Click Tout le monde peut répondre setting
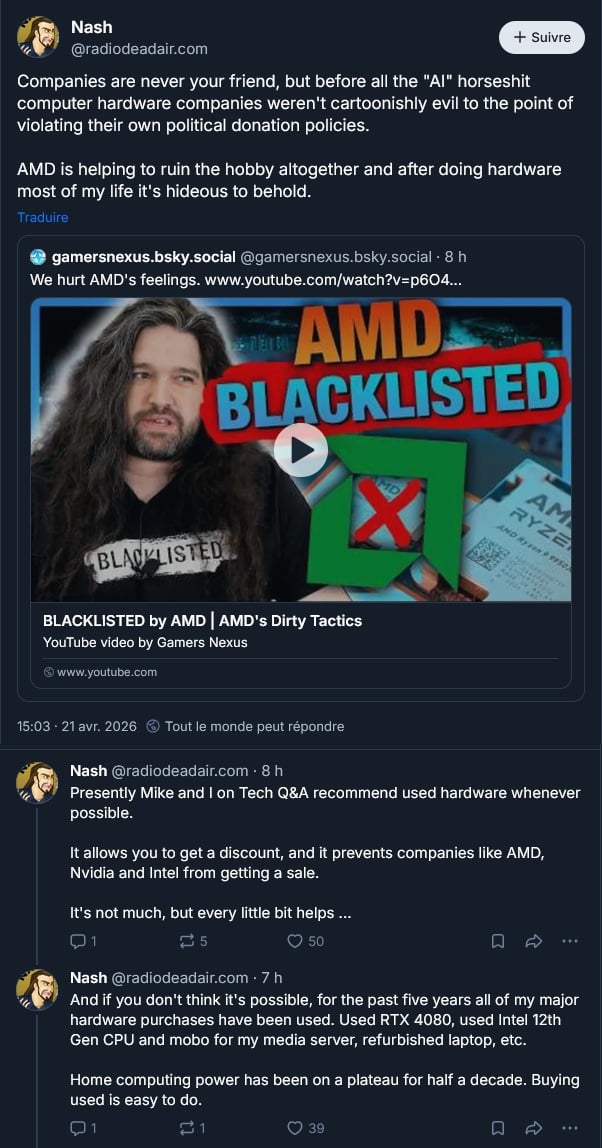Image resolution: width=602 pixels, height=1148 pixels. [x=245, y=726]
